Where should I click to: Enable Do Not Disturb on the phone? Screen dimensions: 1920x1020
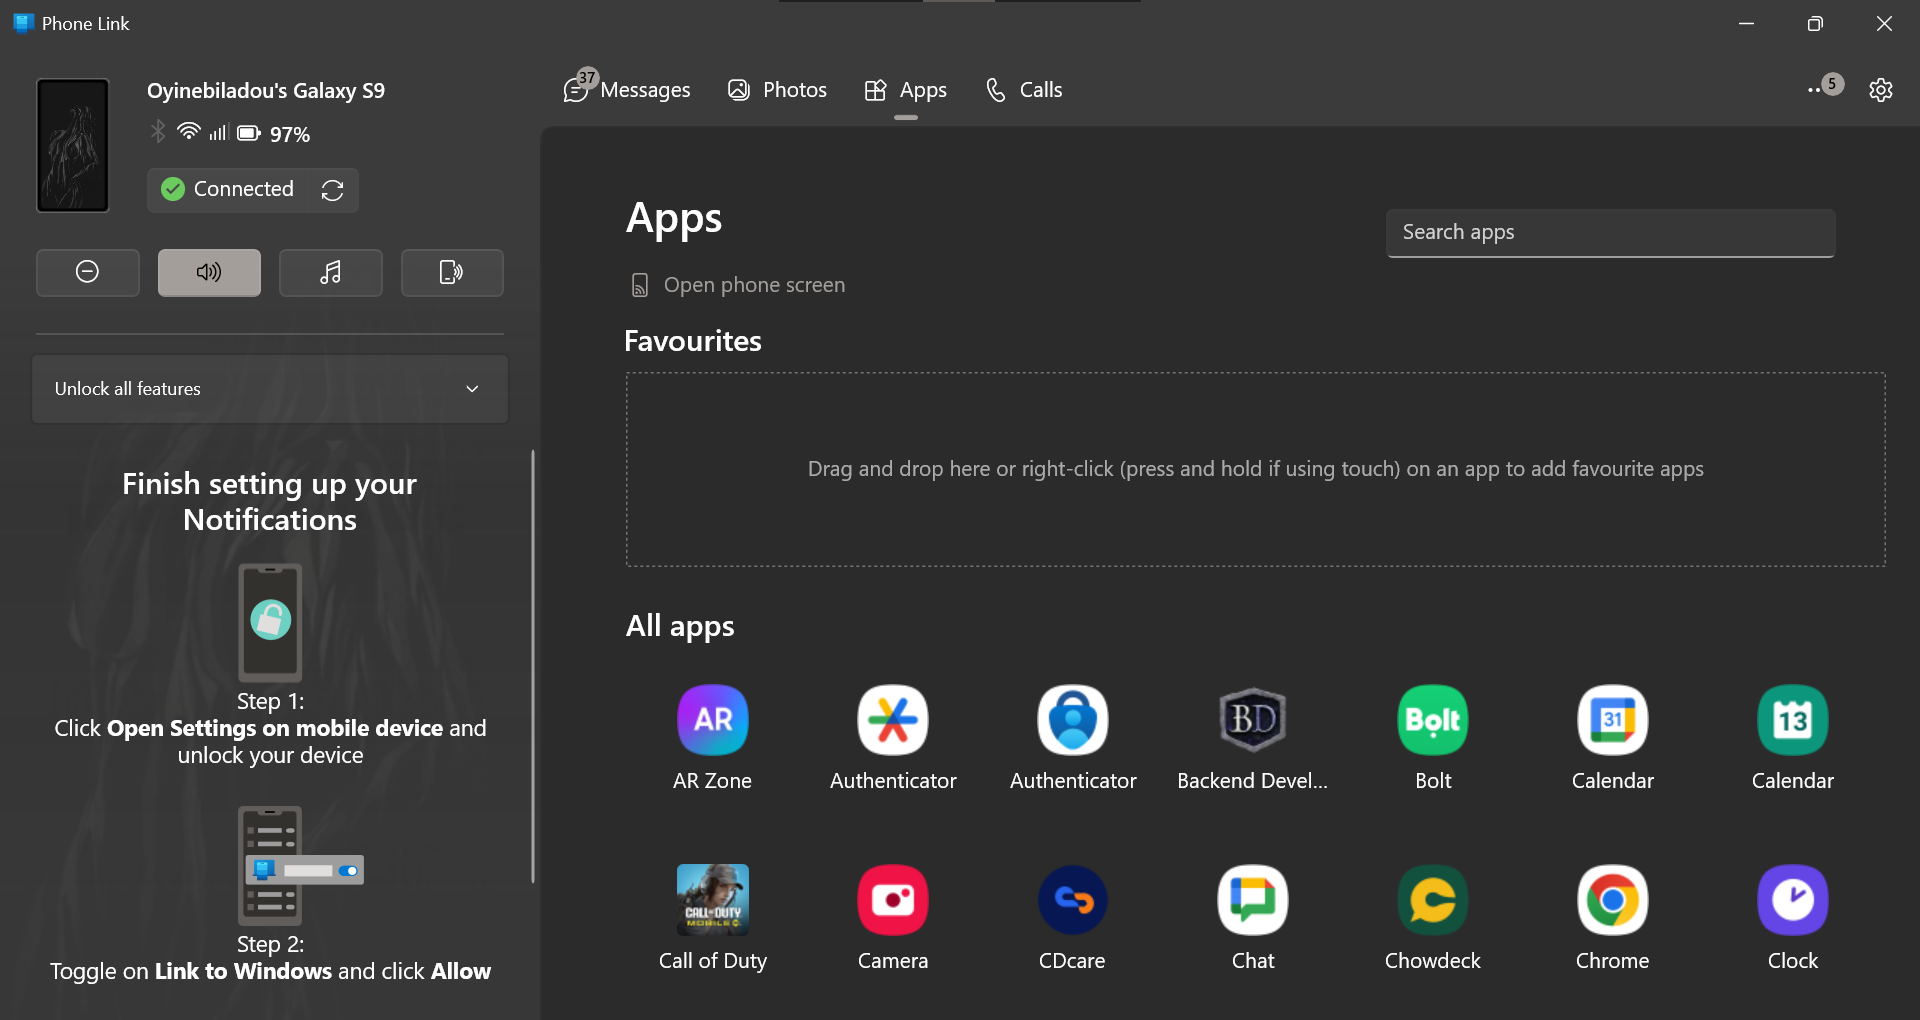pos(87,272)
